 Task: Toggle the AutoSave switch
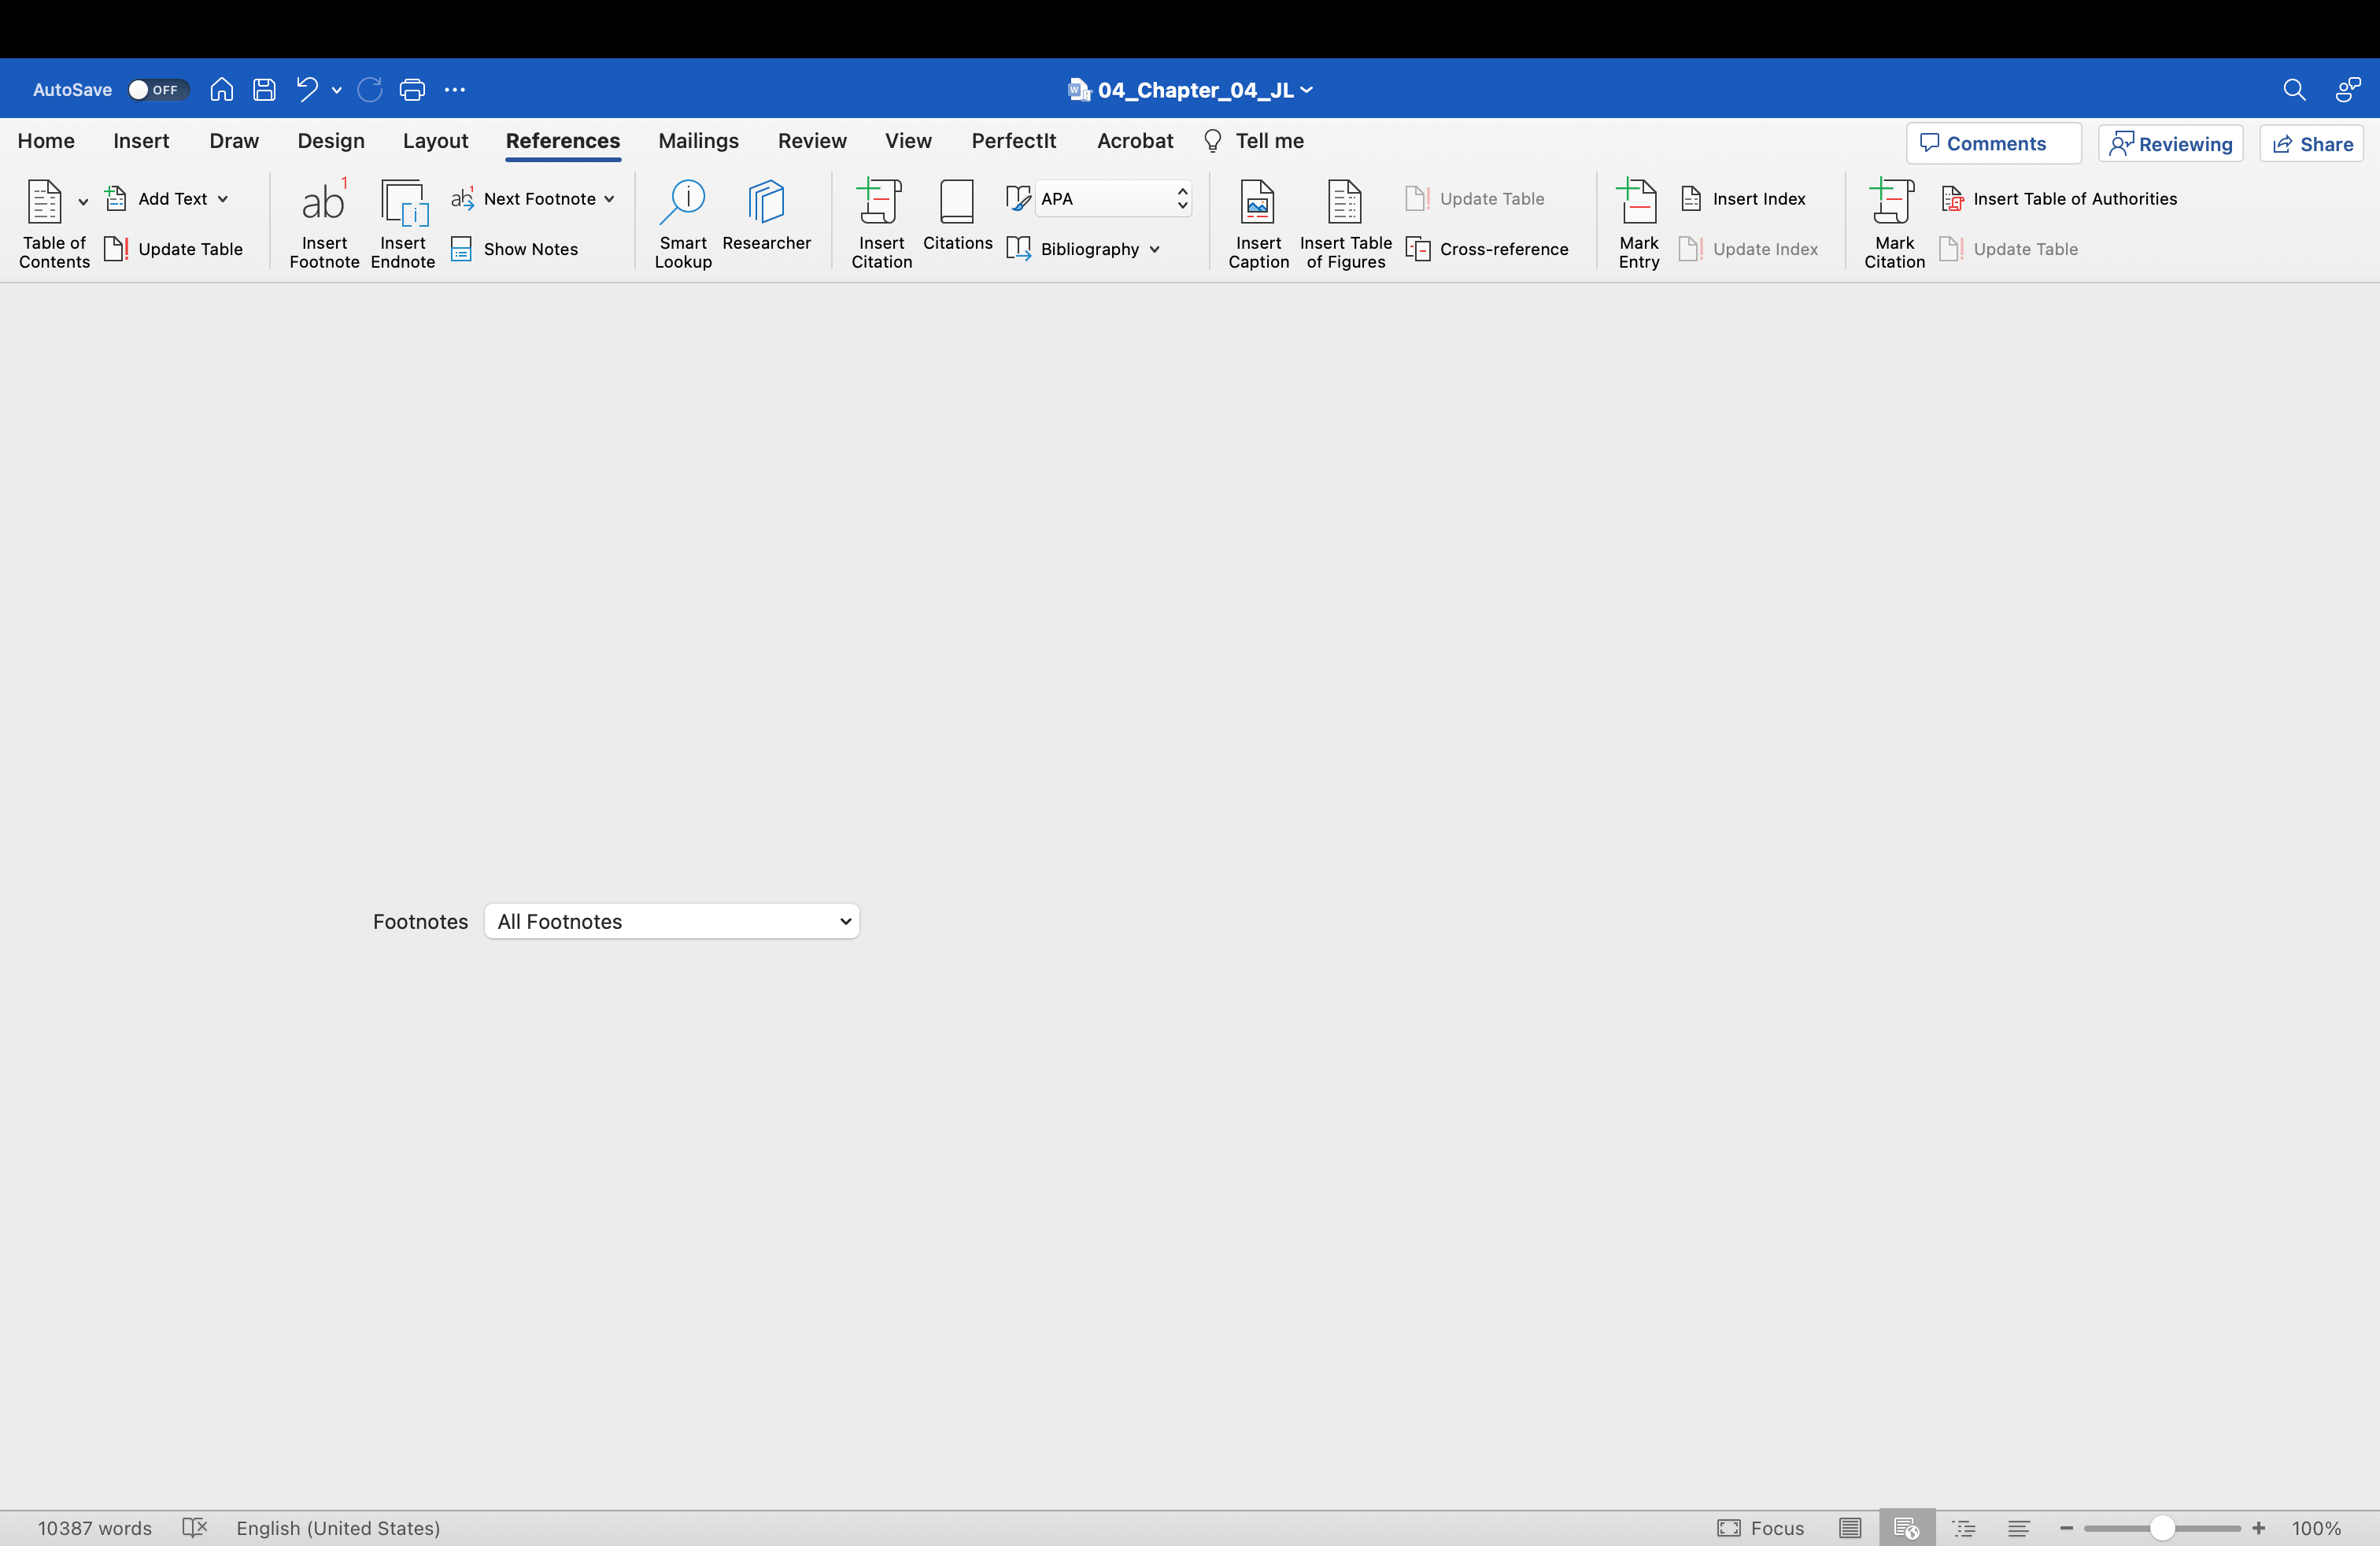(158, 90)
